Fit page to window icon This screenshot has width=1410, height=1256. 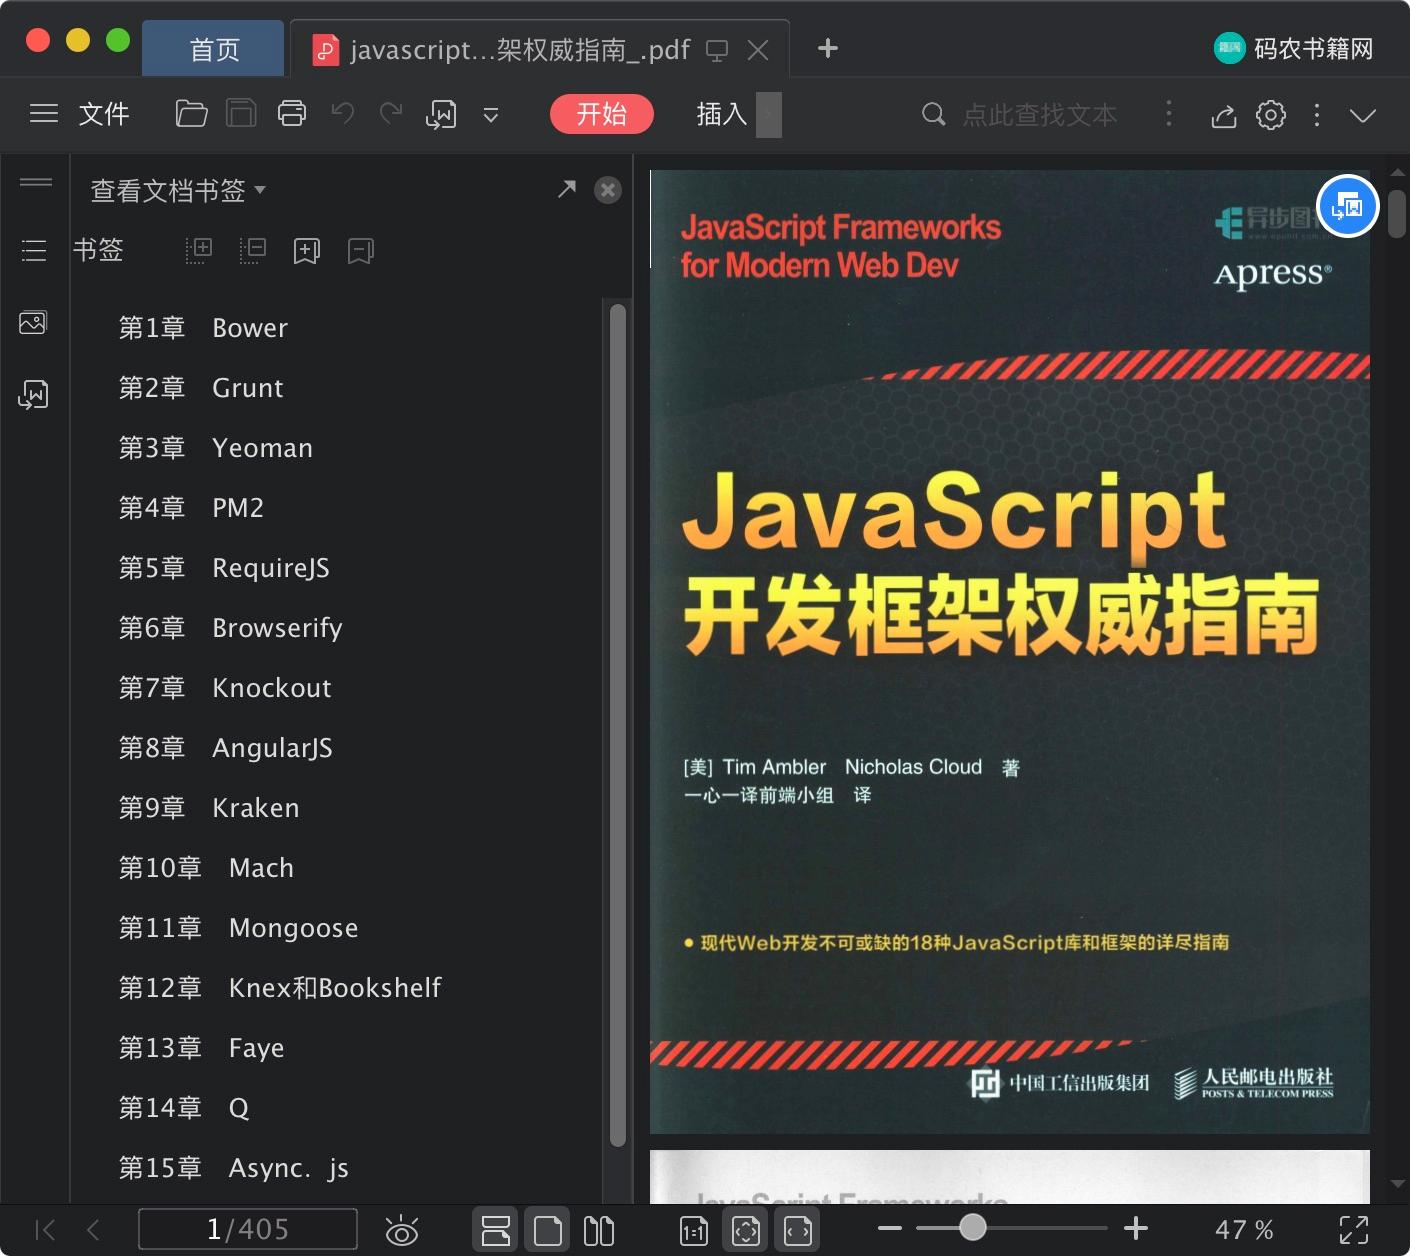point(746,1230)
